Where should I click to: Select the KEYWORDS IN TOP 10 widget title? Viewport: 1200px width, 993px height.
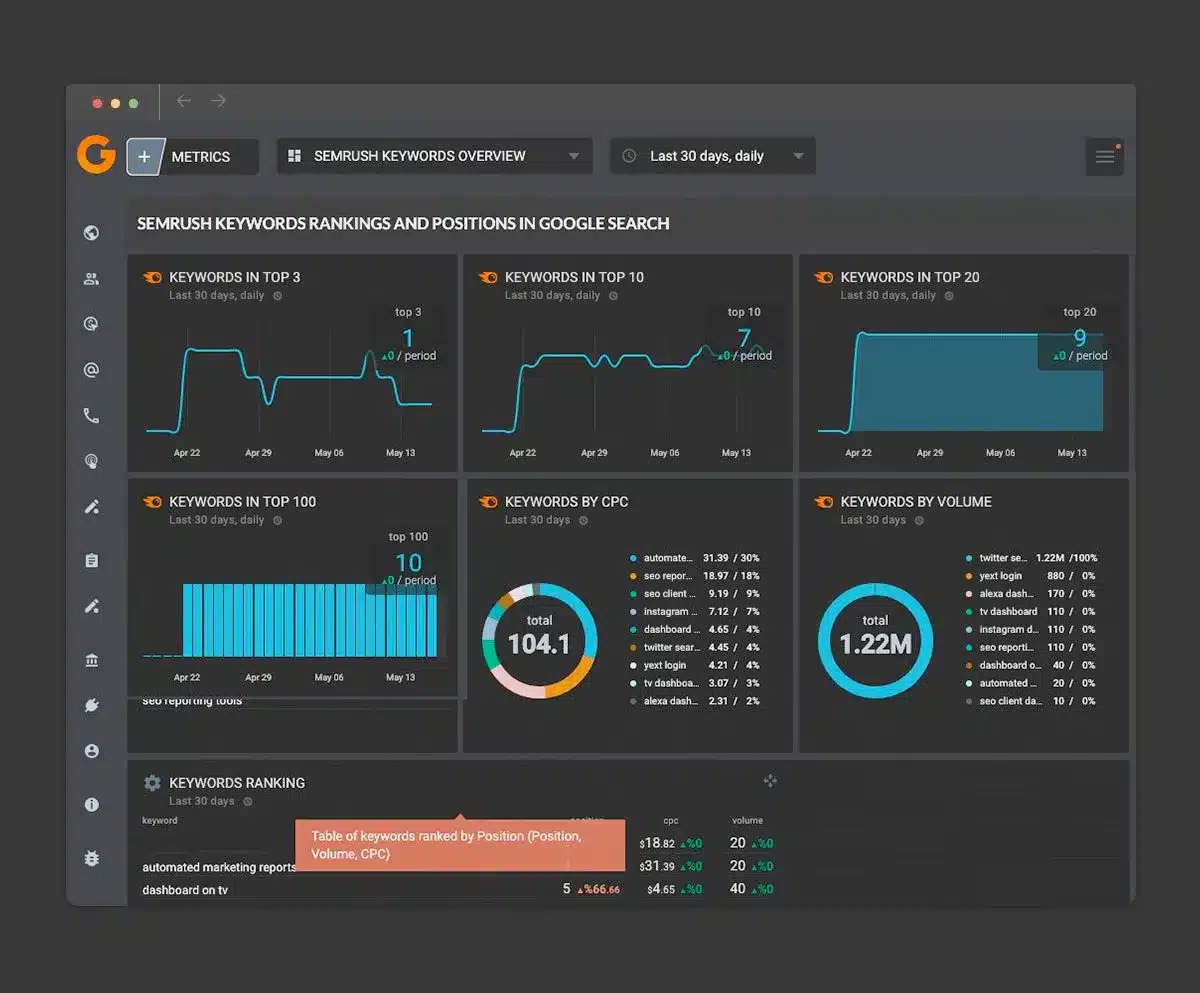click(574, 277)
